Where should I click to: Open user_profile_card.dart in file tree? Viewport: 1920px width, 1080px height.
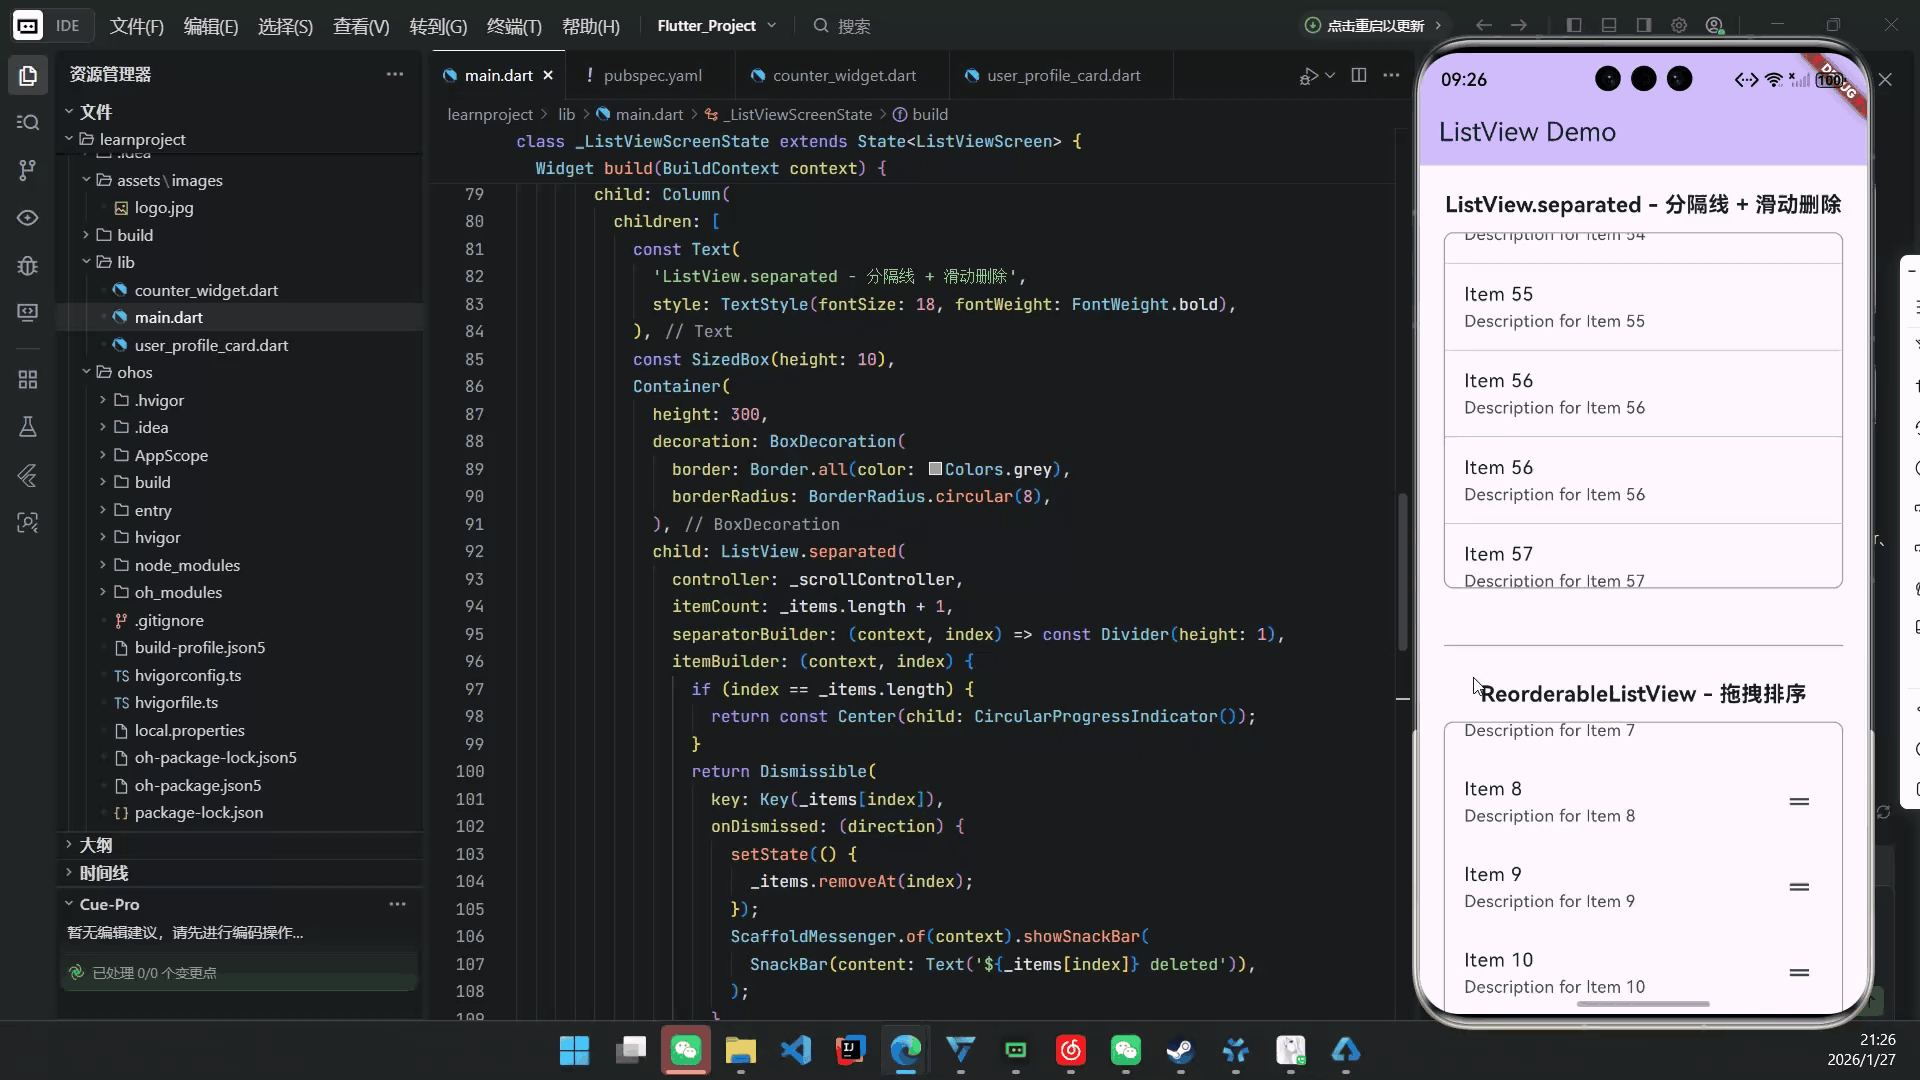[211, 345]
